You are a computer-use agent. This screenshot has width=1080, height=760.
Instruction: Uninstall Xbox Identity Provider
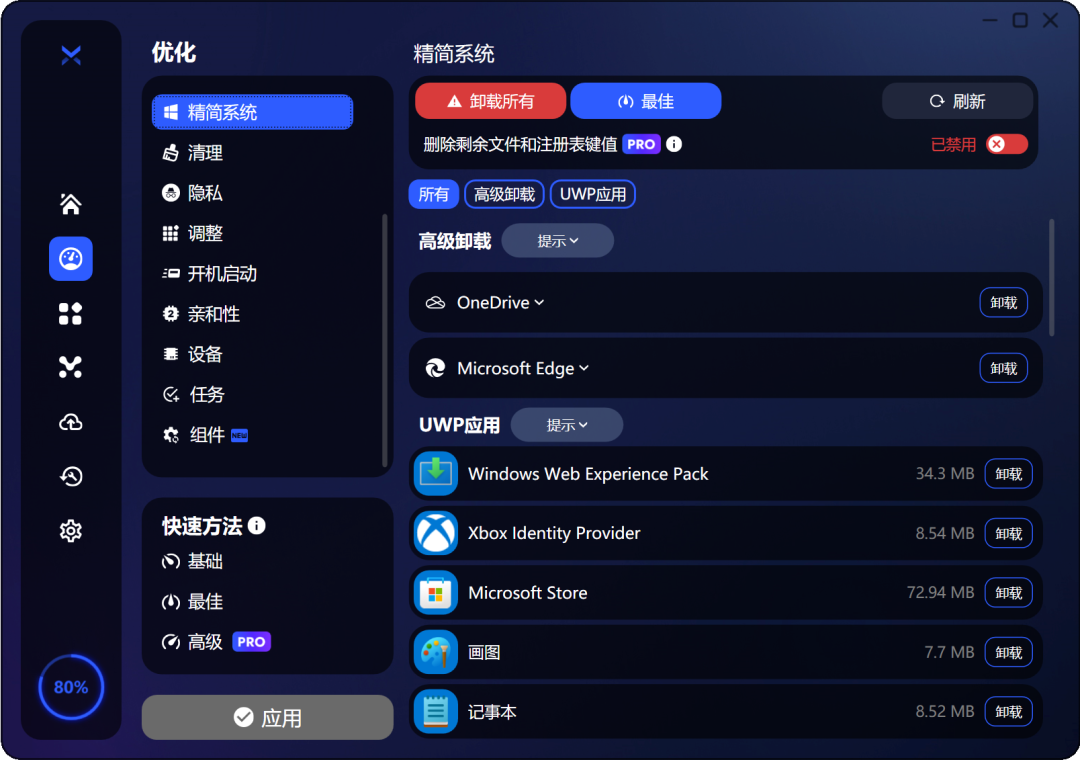click(x=1008, y=533)
